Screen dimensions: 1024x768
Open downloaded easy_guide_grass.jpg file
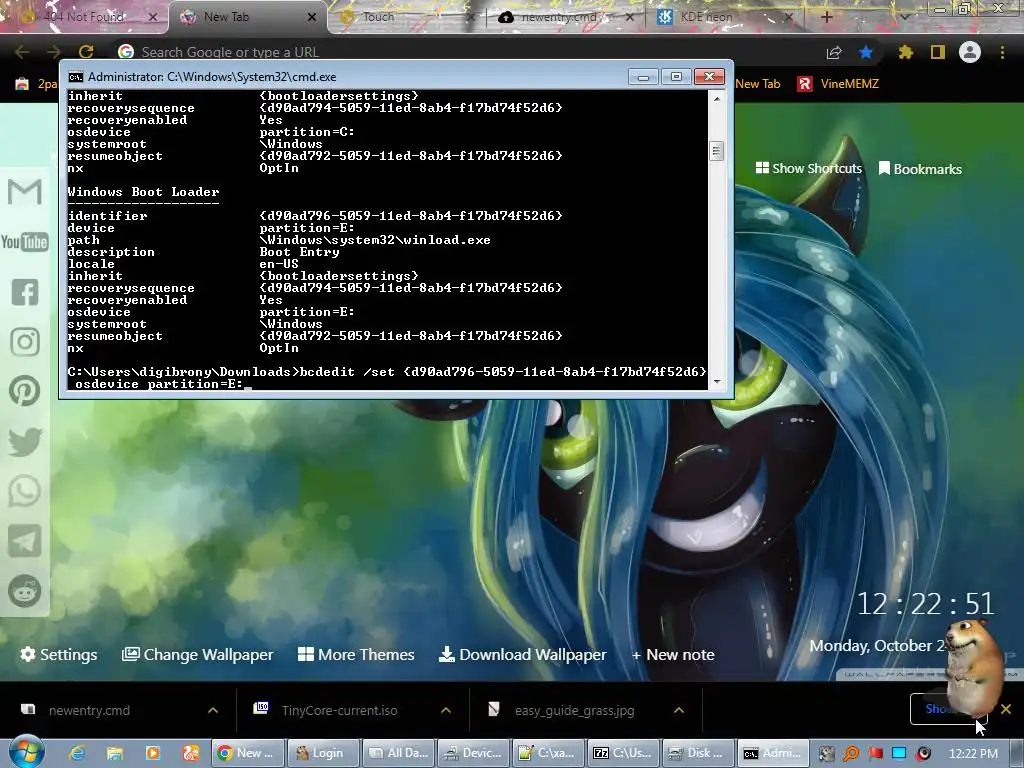tap(574, 710)
